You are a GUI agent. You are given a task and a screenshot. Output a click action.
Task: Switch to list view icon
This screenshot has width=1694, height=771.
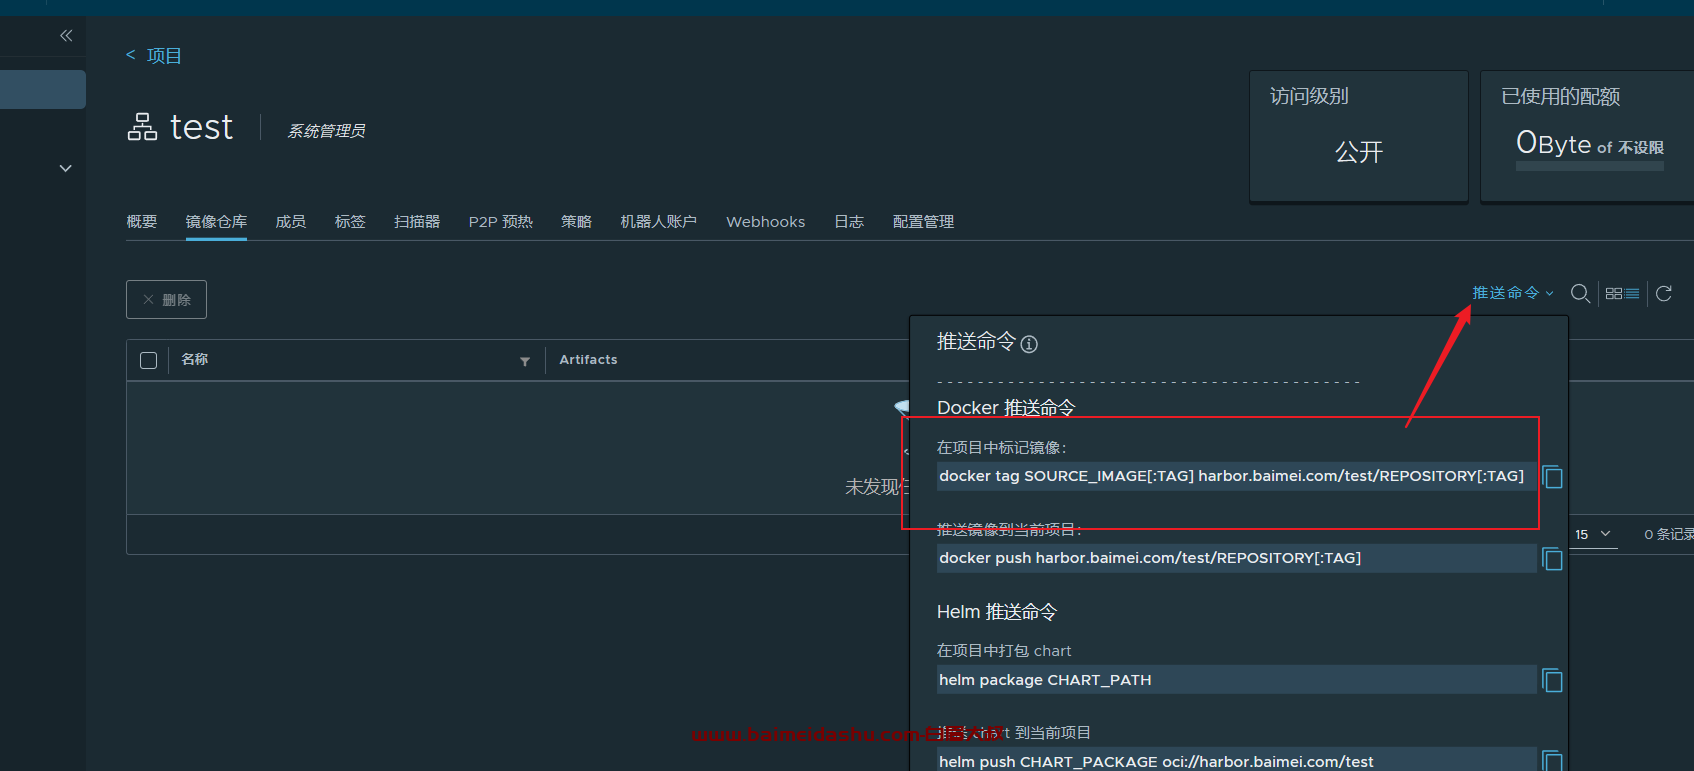tap(1632, 293)
